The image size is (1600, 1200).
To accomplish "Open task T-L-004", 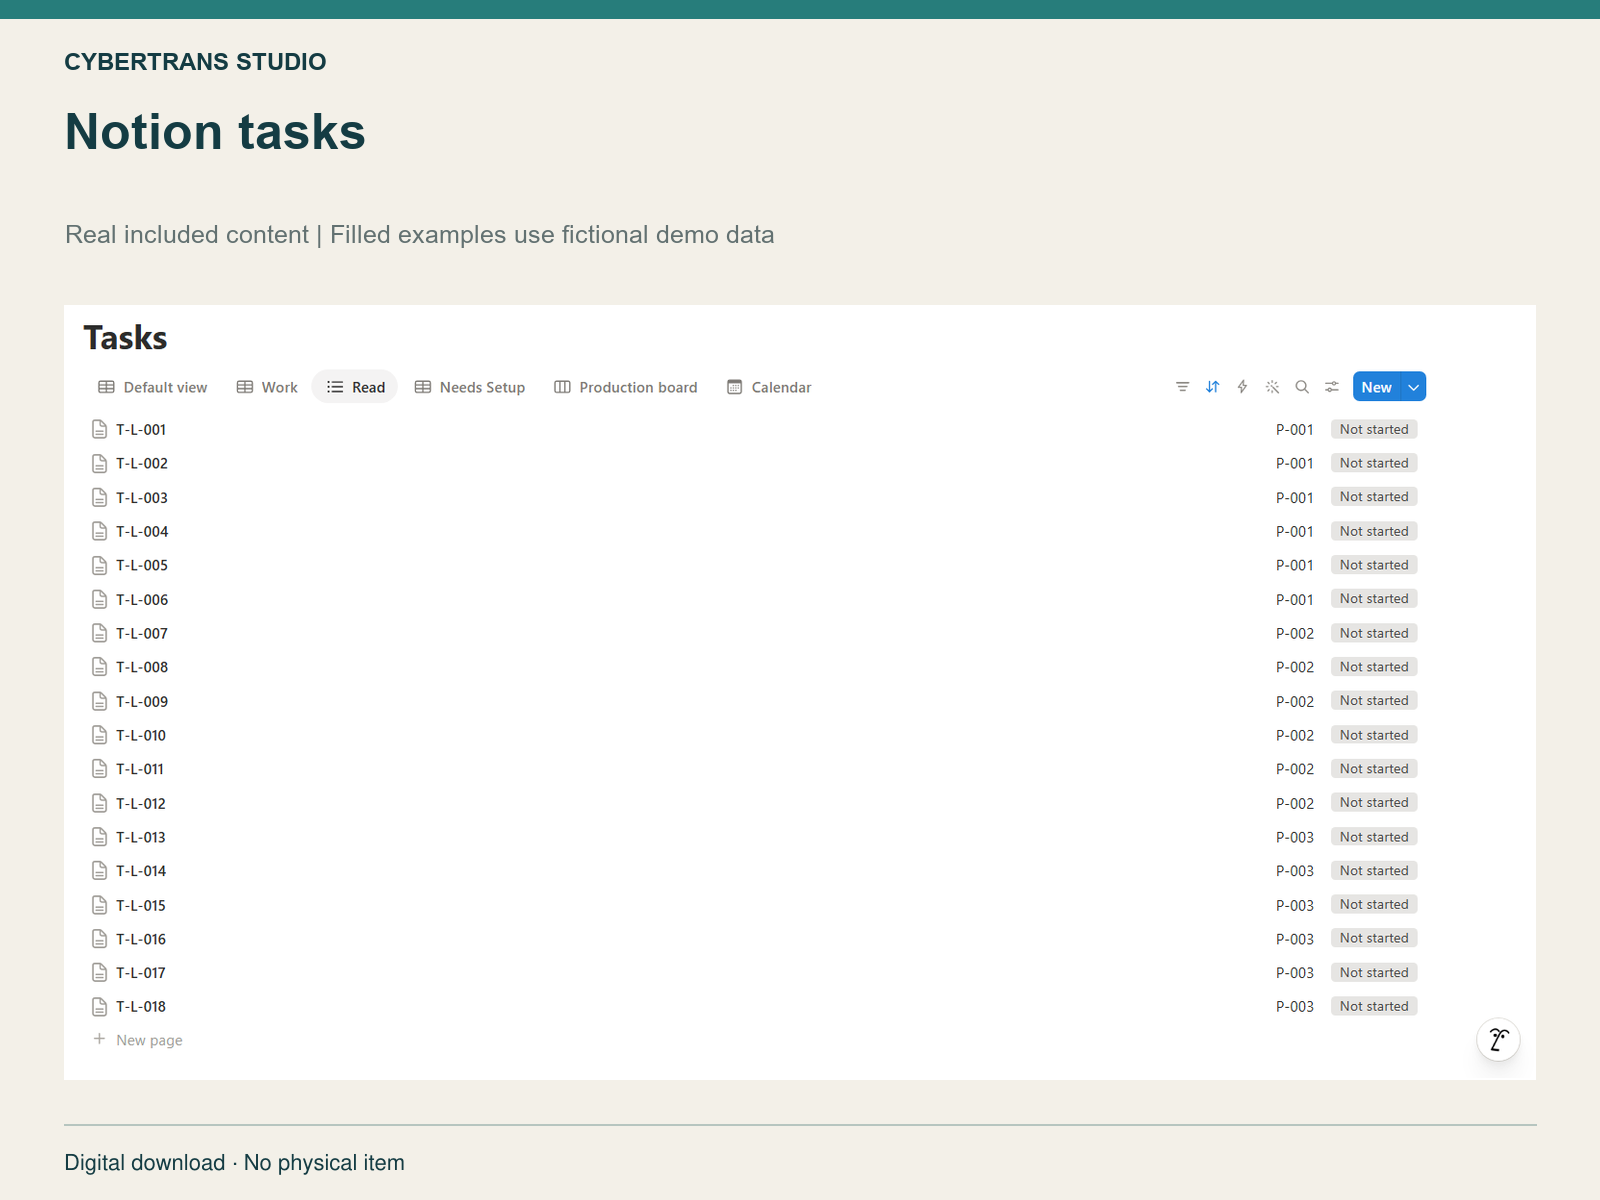I will tap(142, 531).
